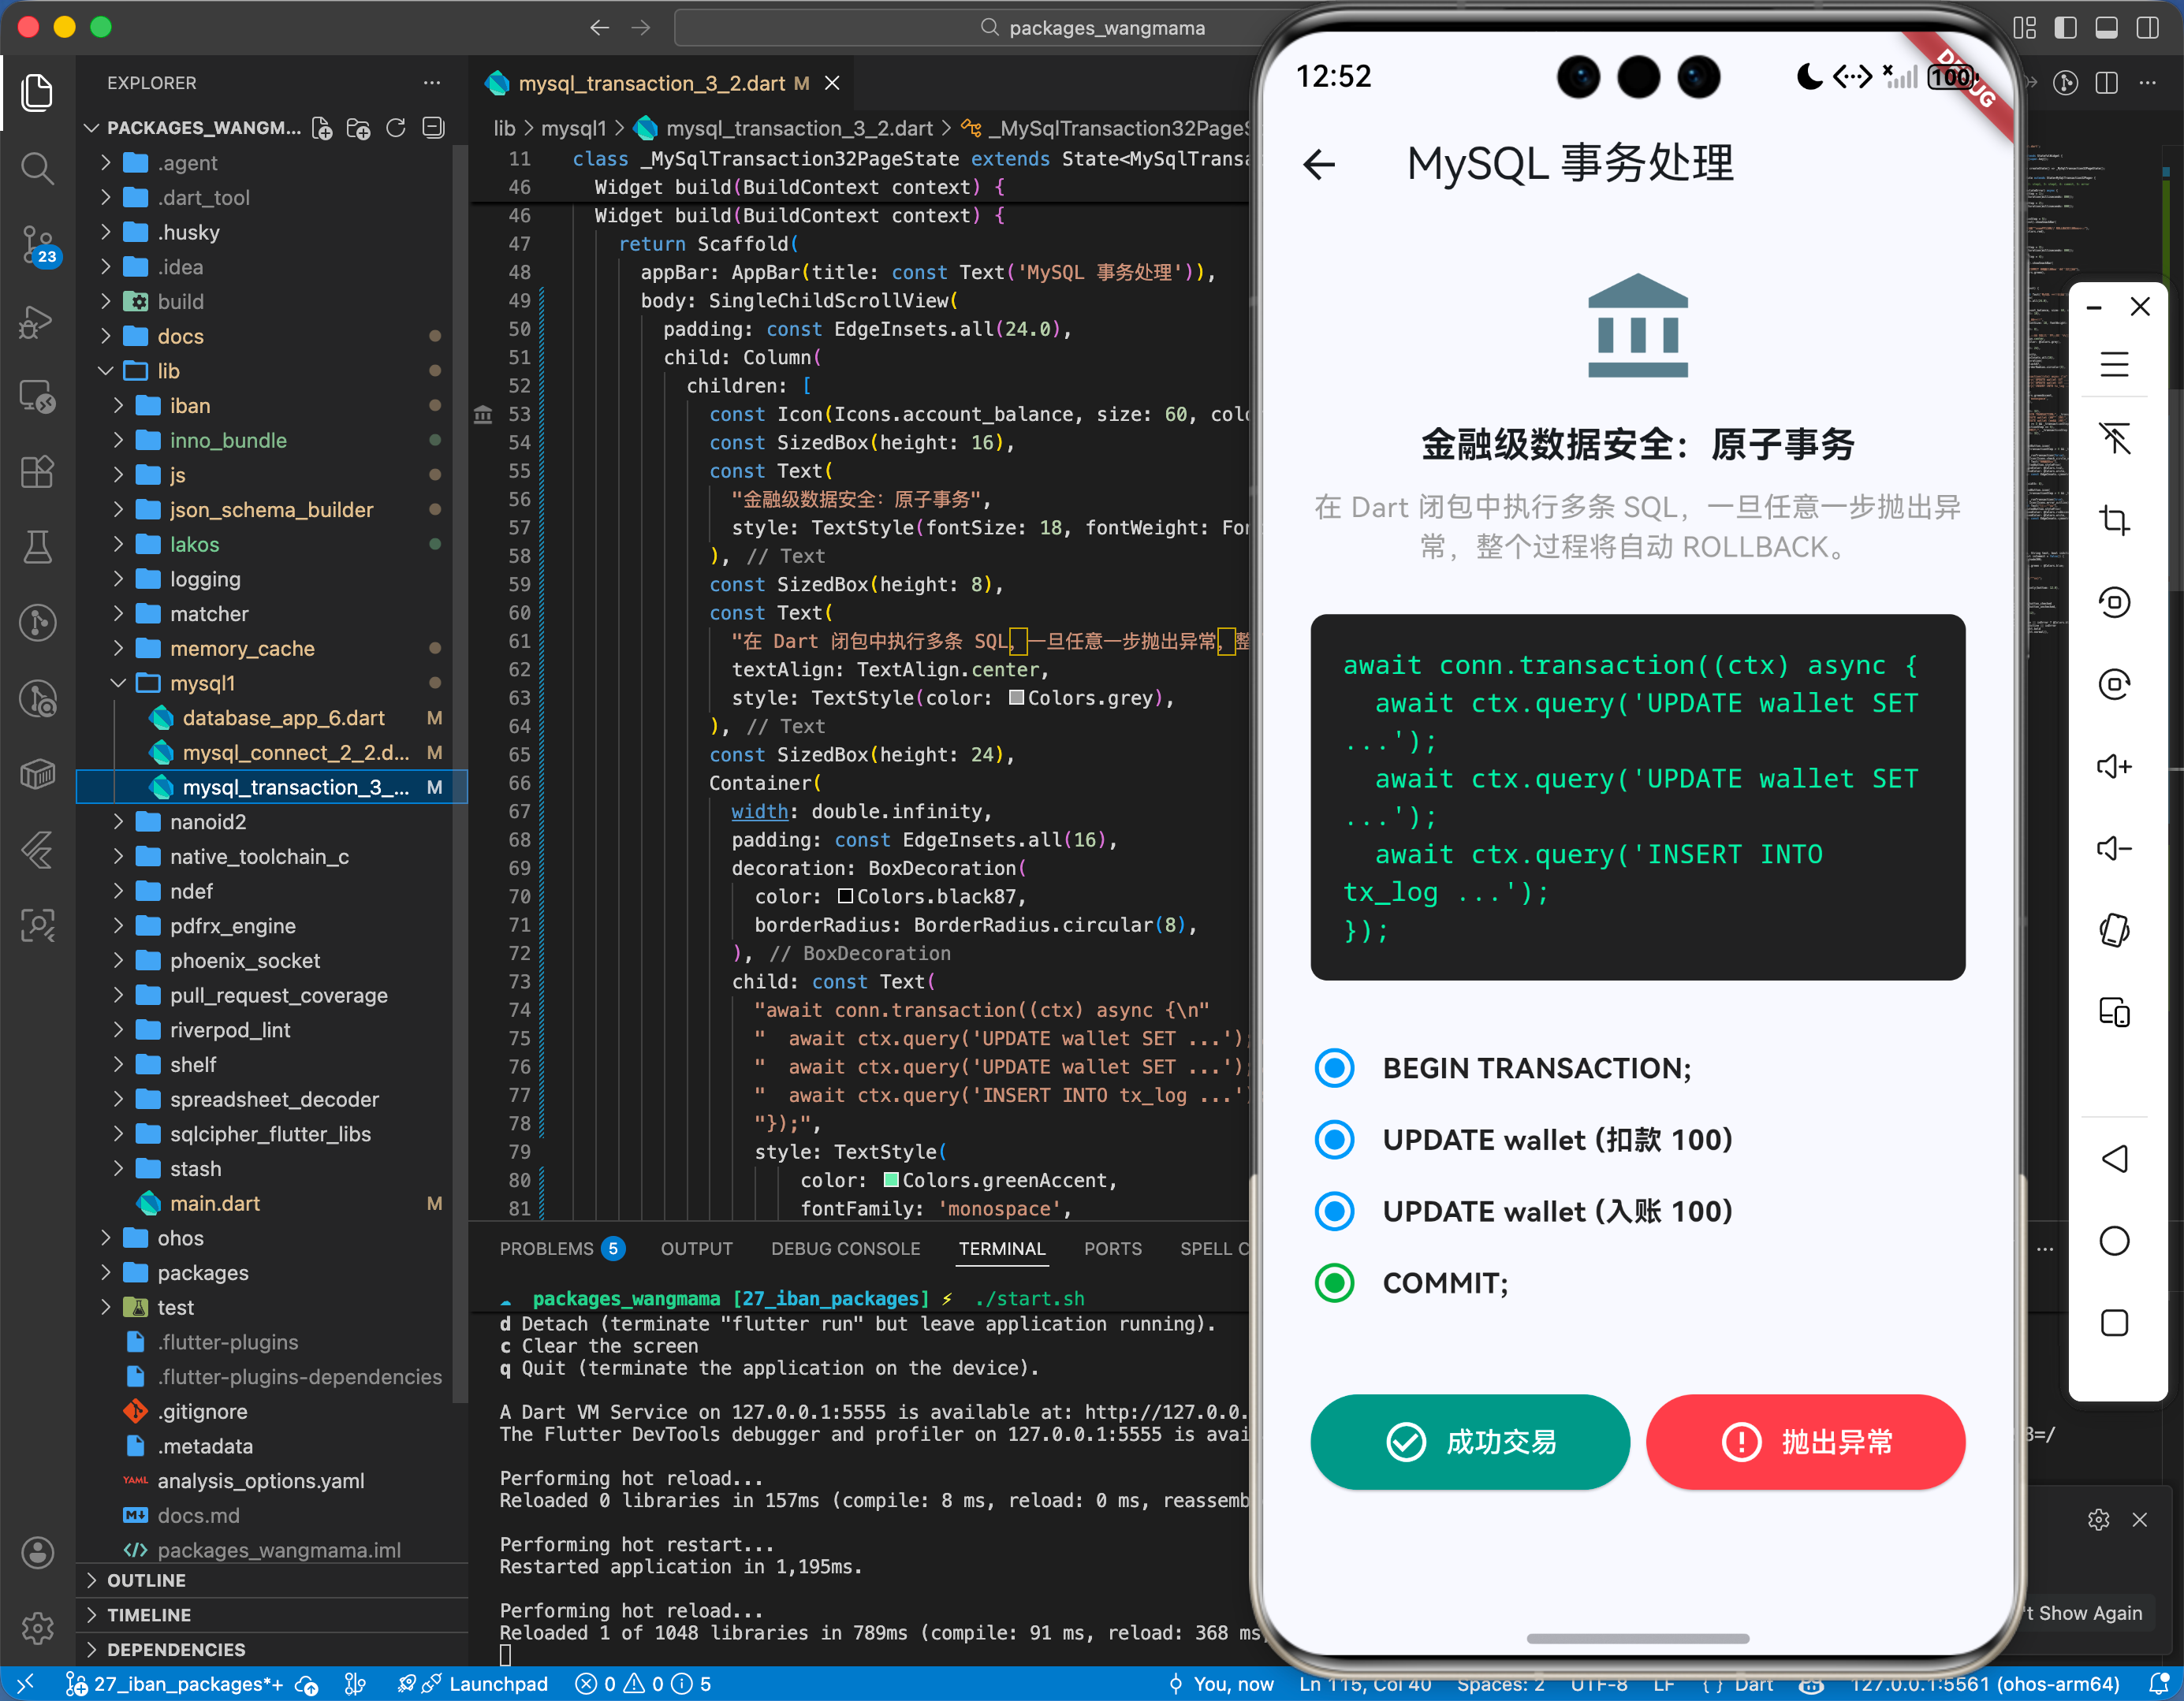
Task: Refresh the Explorer file tree
Action: click(396, 128)
